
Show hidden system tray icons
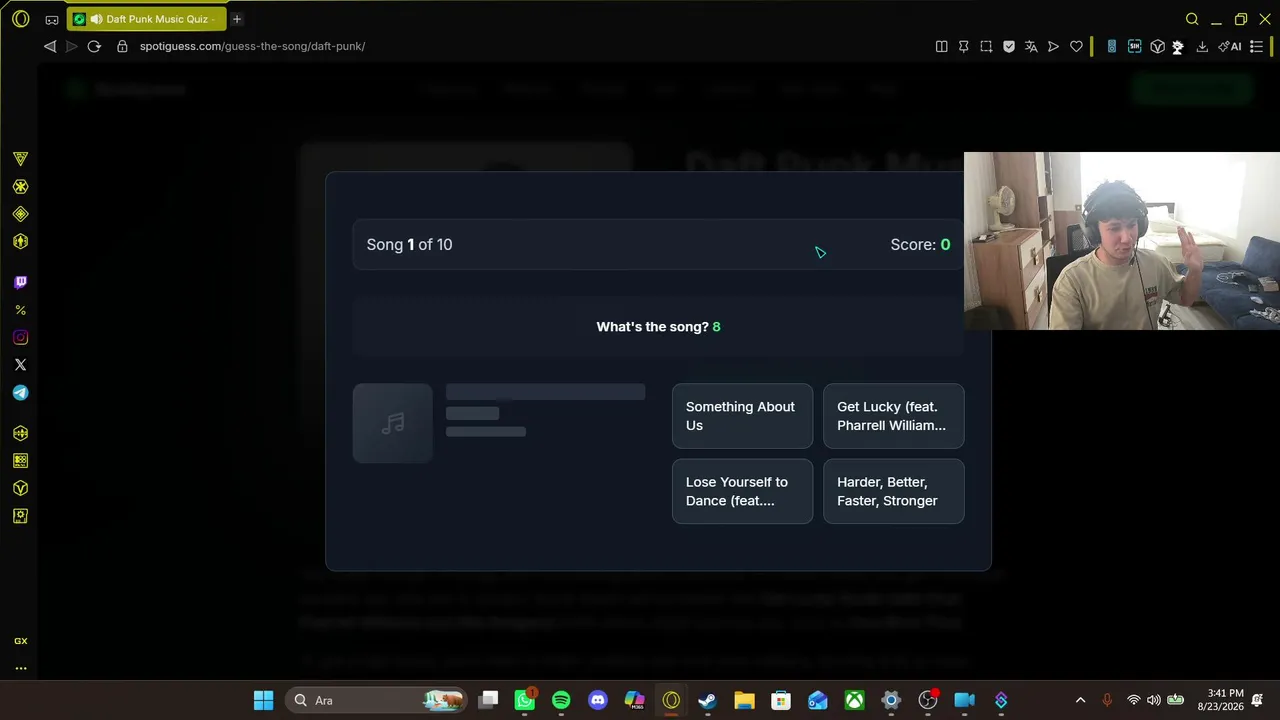[1080, 700]
